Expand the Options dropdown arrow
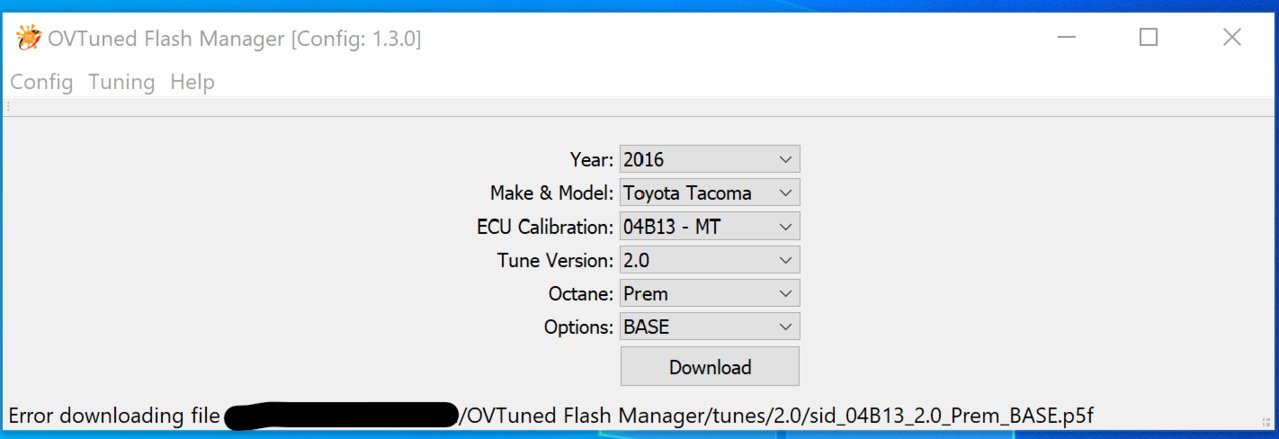1279x439 pixels. point(786,327)
